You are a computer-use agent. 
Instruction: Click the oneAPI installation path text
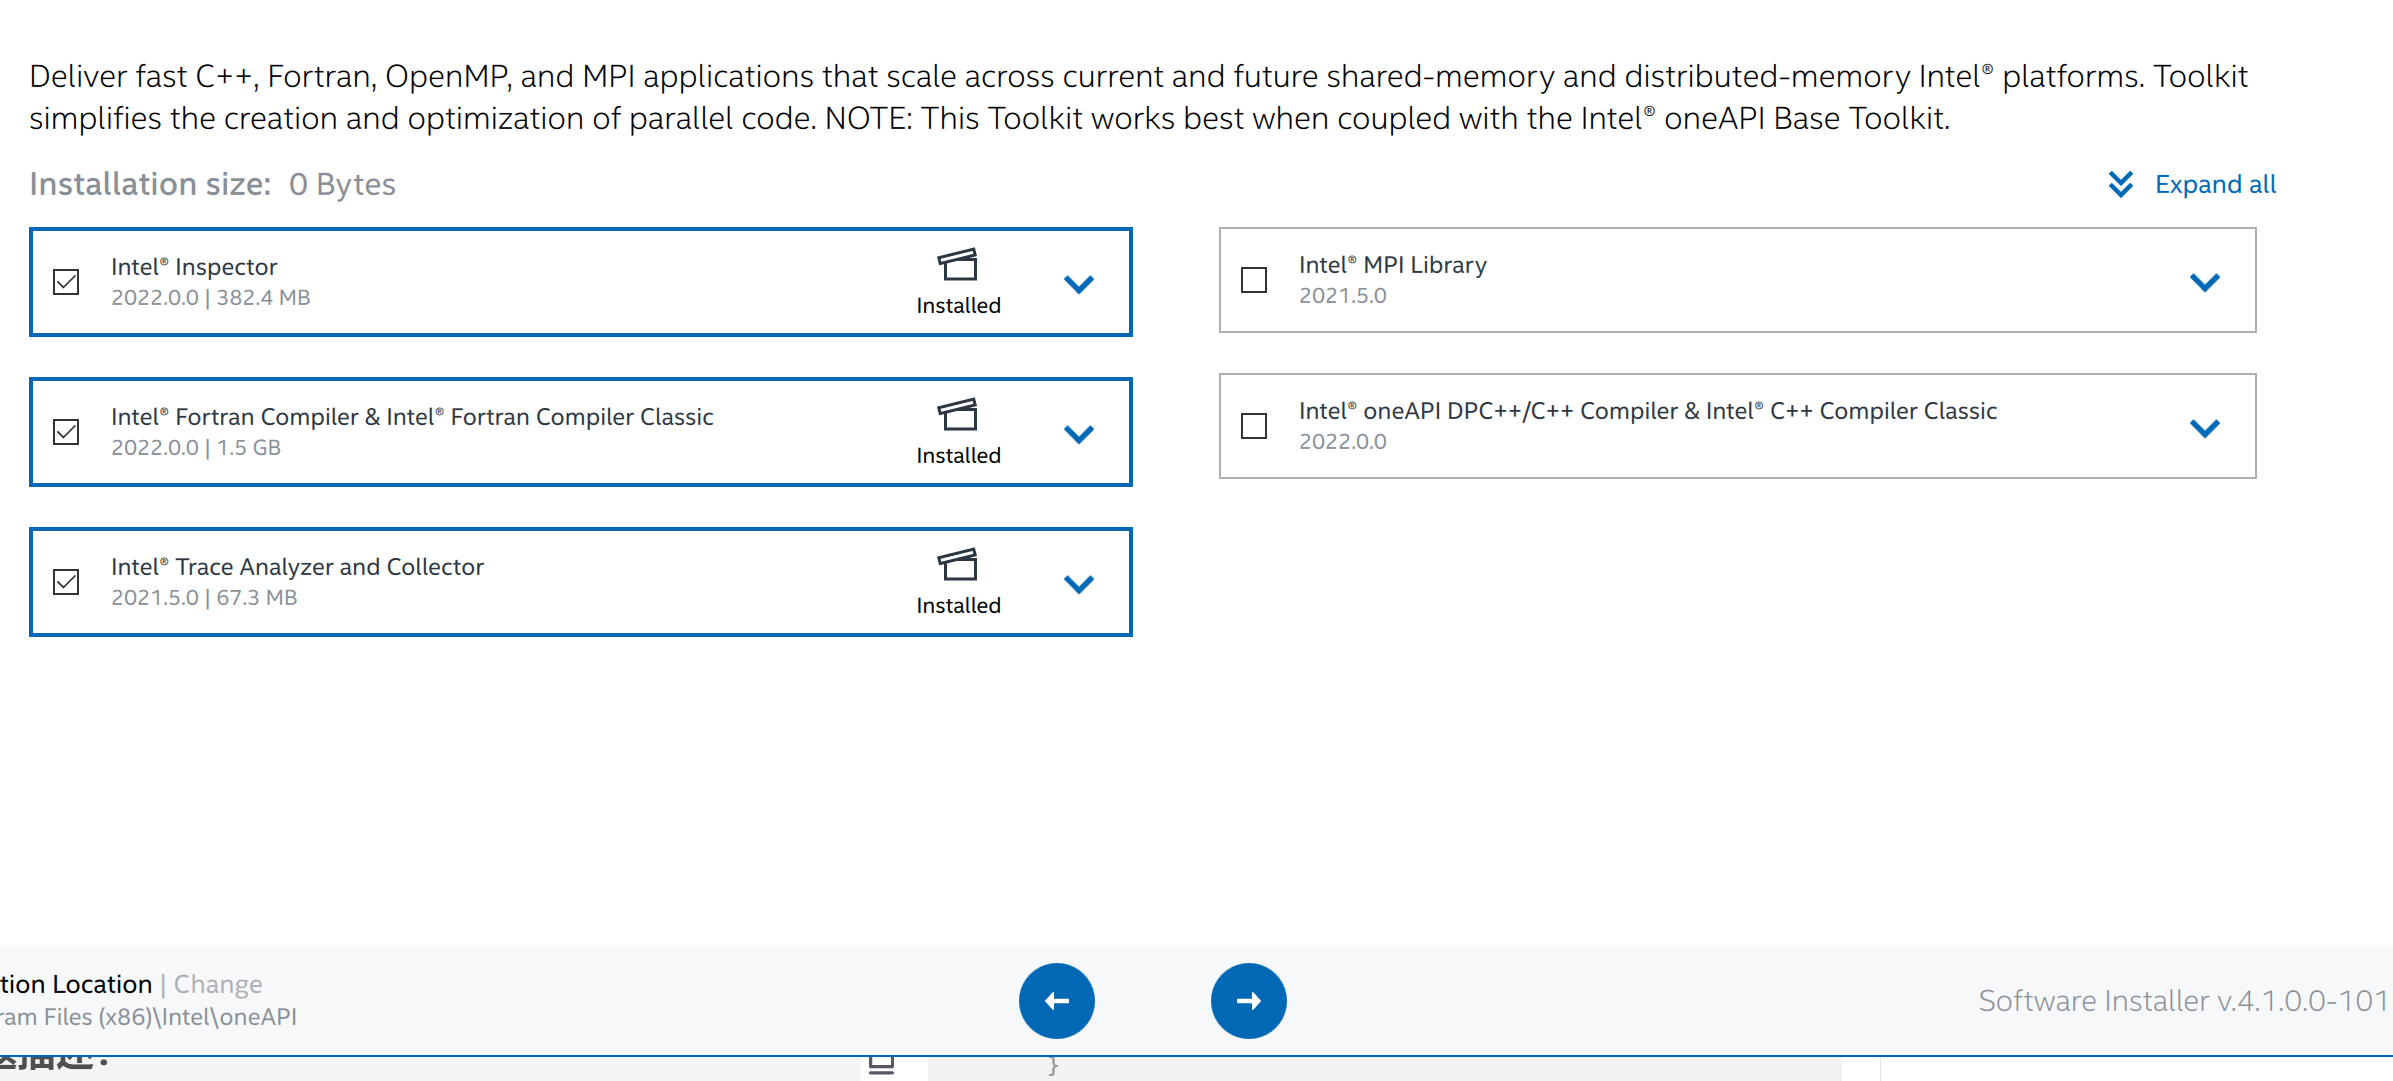[150, 1016]
